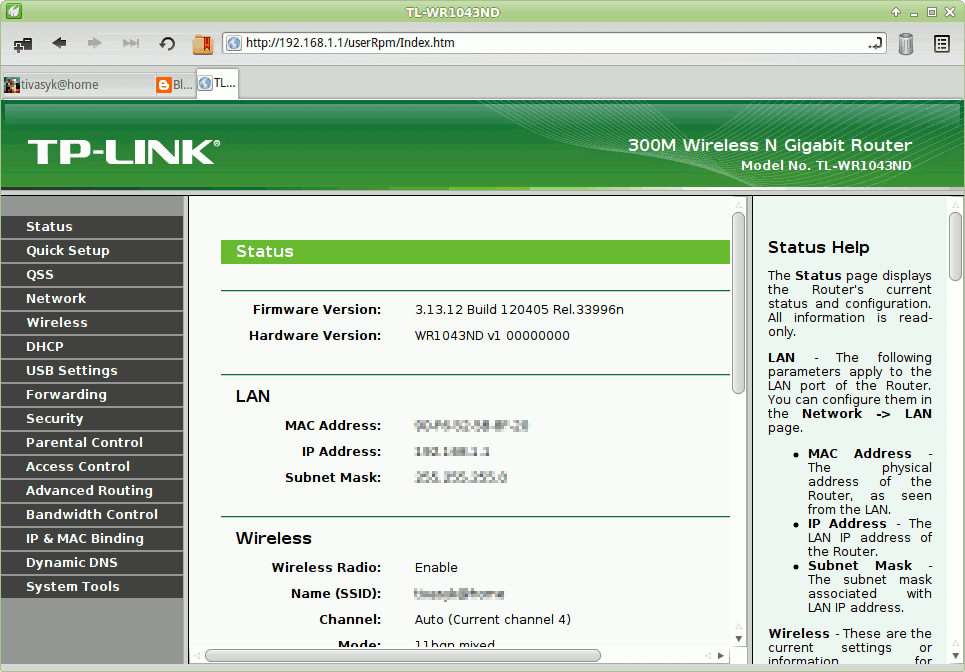
Task: Click the help pane scroll down arrow
Action: click(955, 656)
